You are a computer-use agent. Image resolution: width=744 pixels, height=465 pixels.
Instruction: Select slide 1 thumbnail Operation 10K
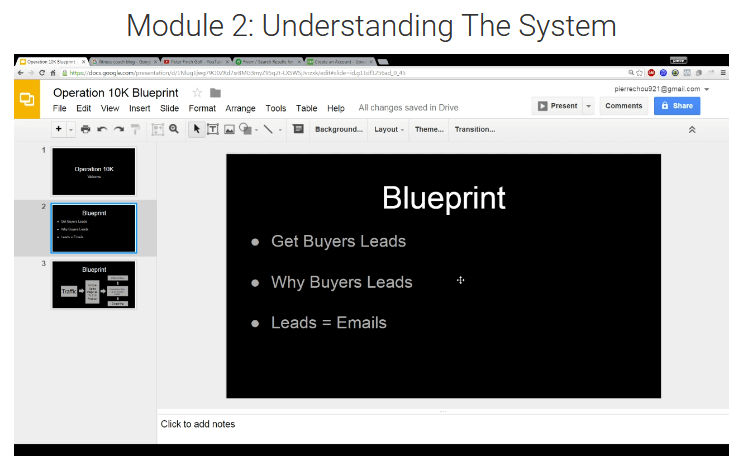[x=94, y=171]
